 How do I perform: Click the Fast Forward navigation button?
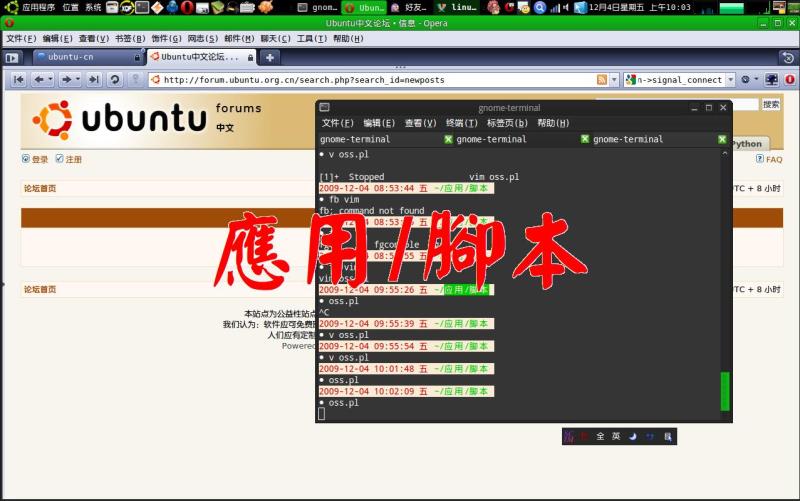tap(94, 80)
